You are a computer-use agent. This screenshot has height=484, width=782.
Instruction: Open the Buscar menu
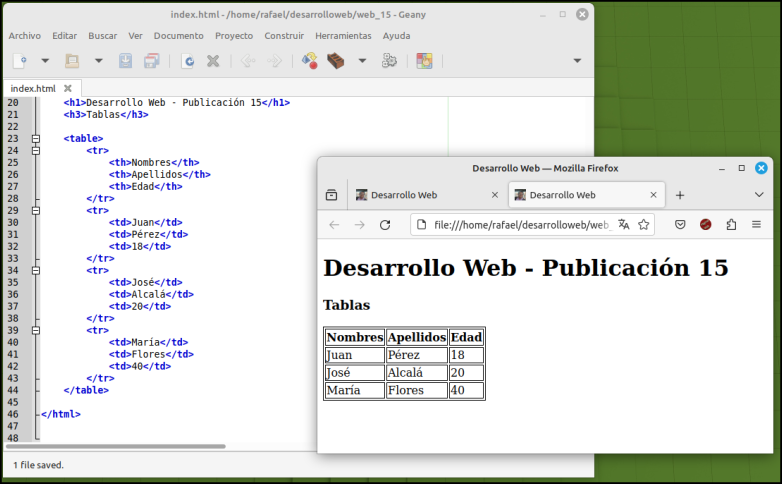coord(103,36)
